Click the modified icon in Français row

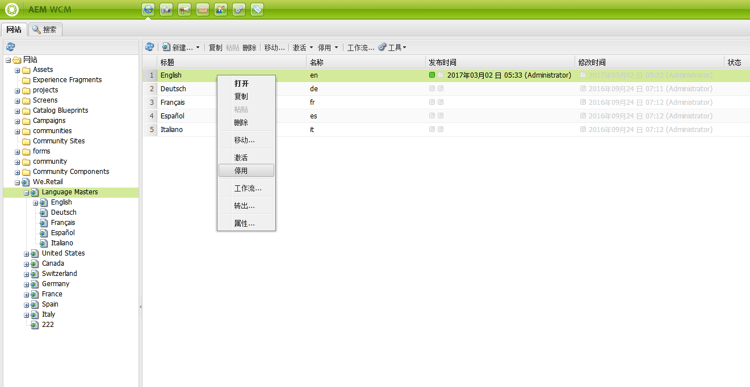click(x=583, y=102)
